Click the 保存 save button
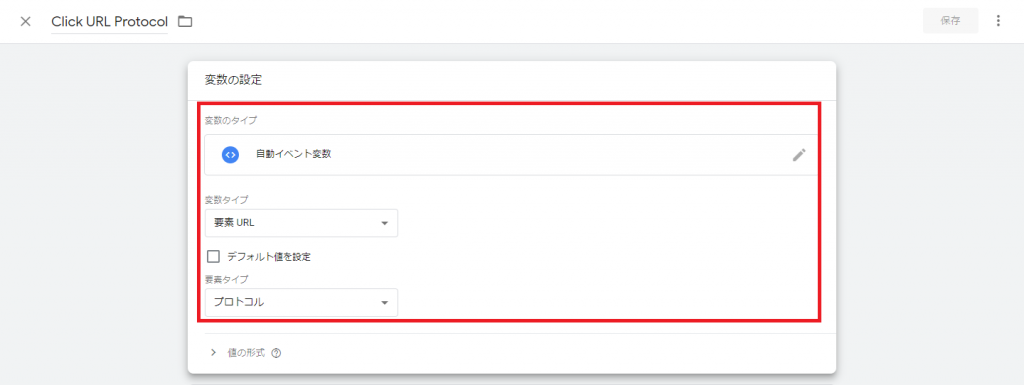Viewport: 1024px width, 385px height. (x=950, y=21)
